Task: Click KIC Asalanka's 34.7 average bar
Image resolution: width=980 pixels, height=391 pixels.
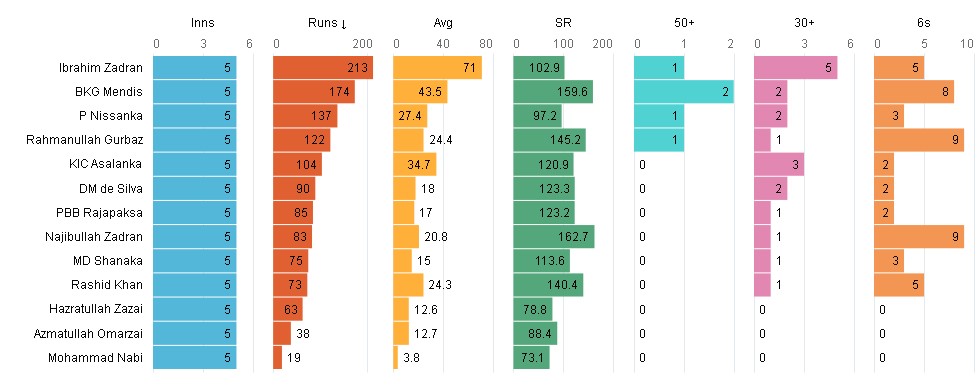Action: click(x=414, y=164)
